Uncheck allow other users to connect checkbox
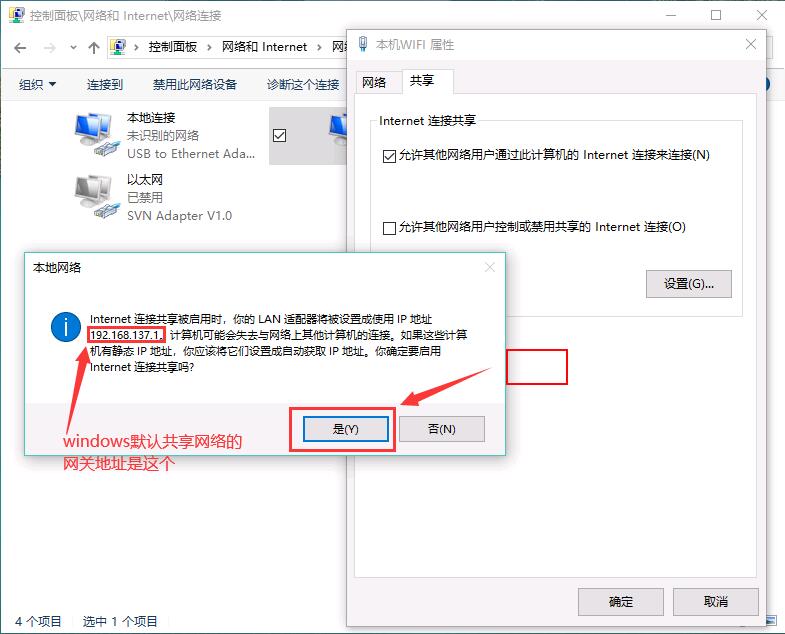785x634 pixels. [389, 156]
